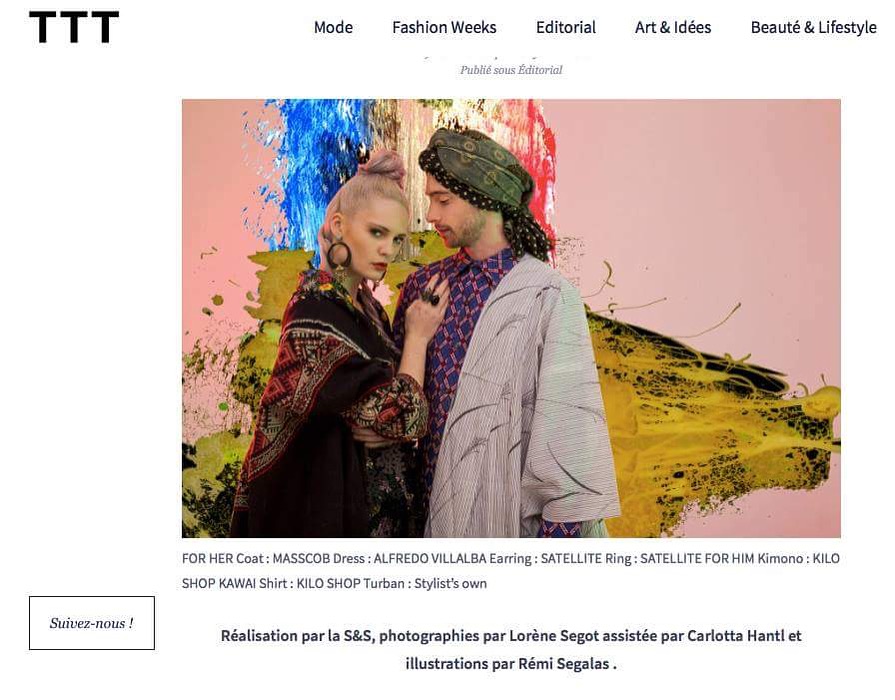Viewport: 895px width, 700px height.
Task: Navigate to Beauté & Lifestyle
Action: 813,27
